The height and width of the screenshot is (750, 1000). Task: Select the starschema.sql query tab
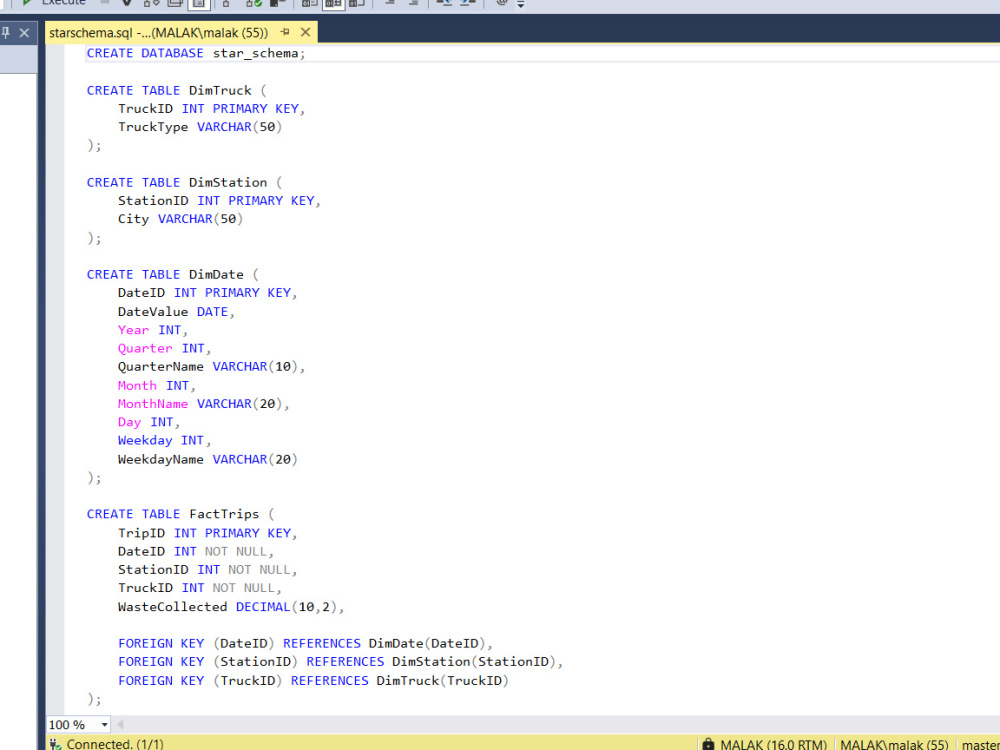click(x=159, y=33)
